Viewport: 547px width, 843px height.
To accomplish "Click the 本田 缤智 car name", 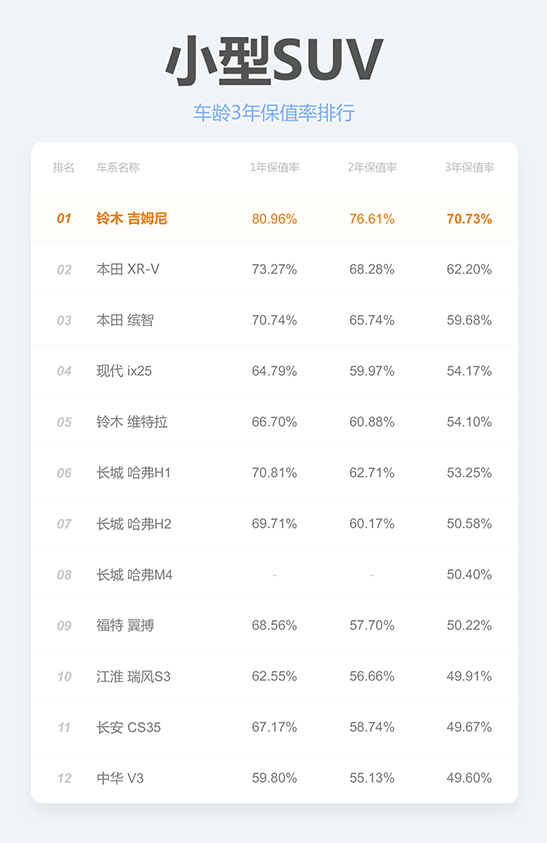I will tap(125, 320).
